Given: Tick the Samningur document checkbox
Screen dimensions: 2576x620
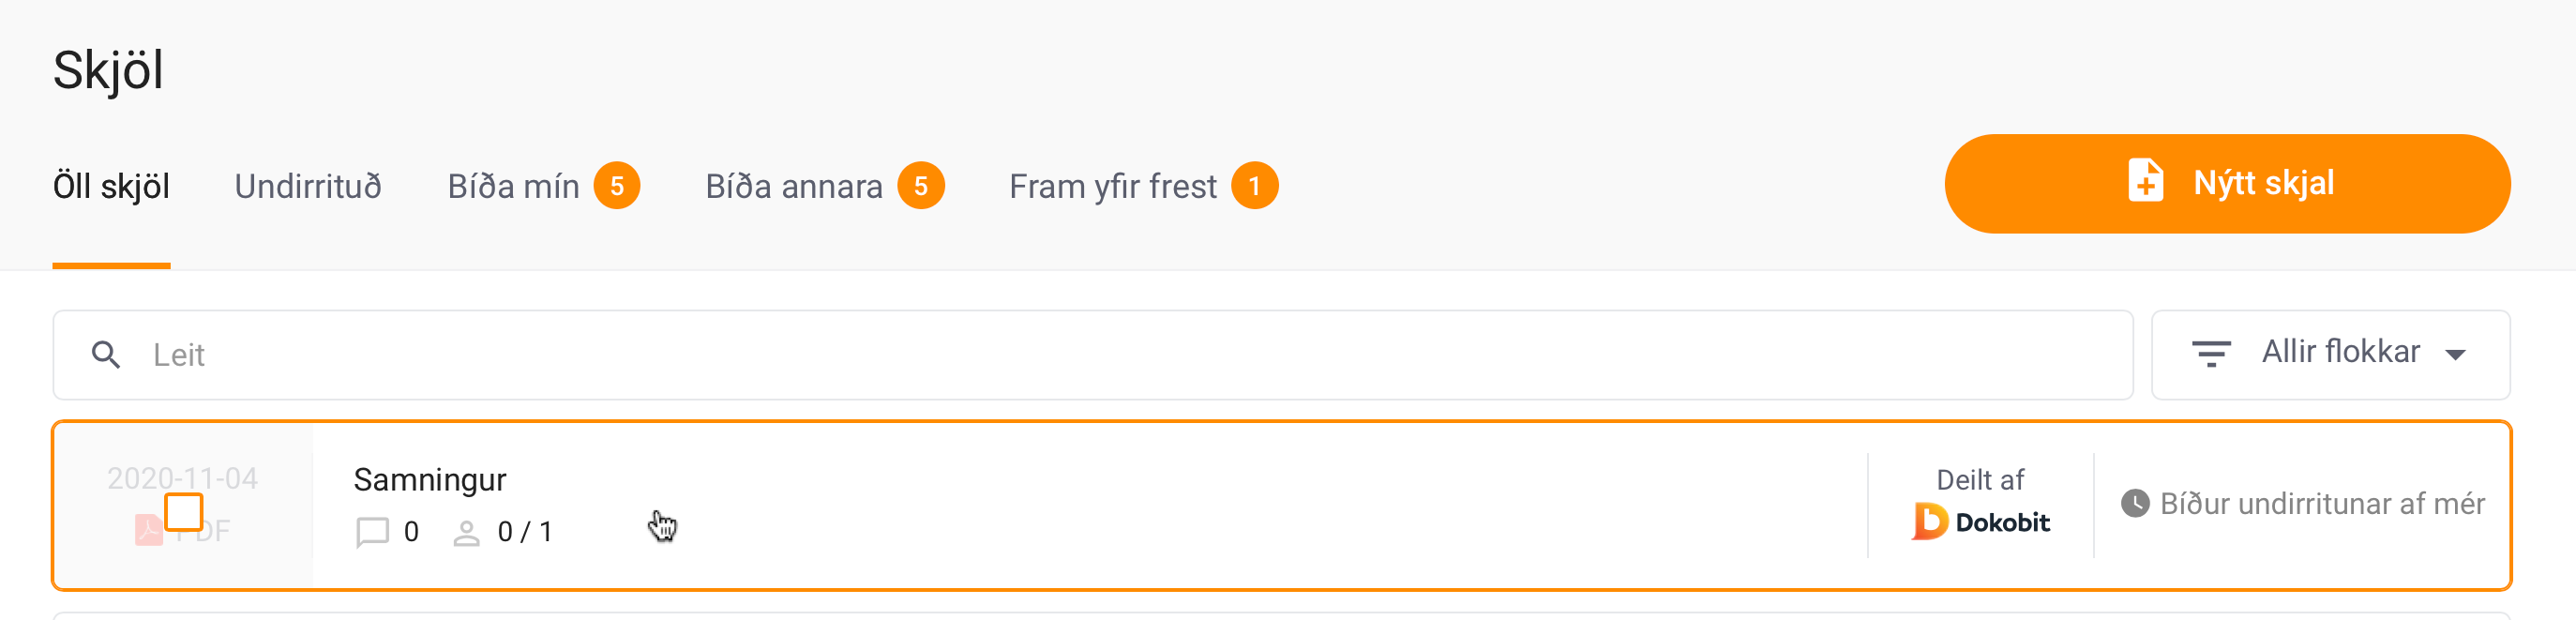Looking at the screenshot, I should pyautogui.click(x=184, y=512).
